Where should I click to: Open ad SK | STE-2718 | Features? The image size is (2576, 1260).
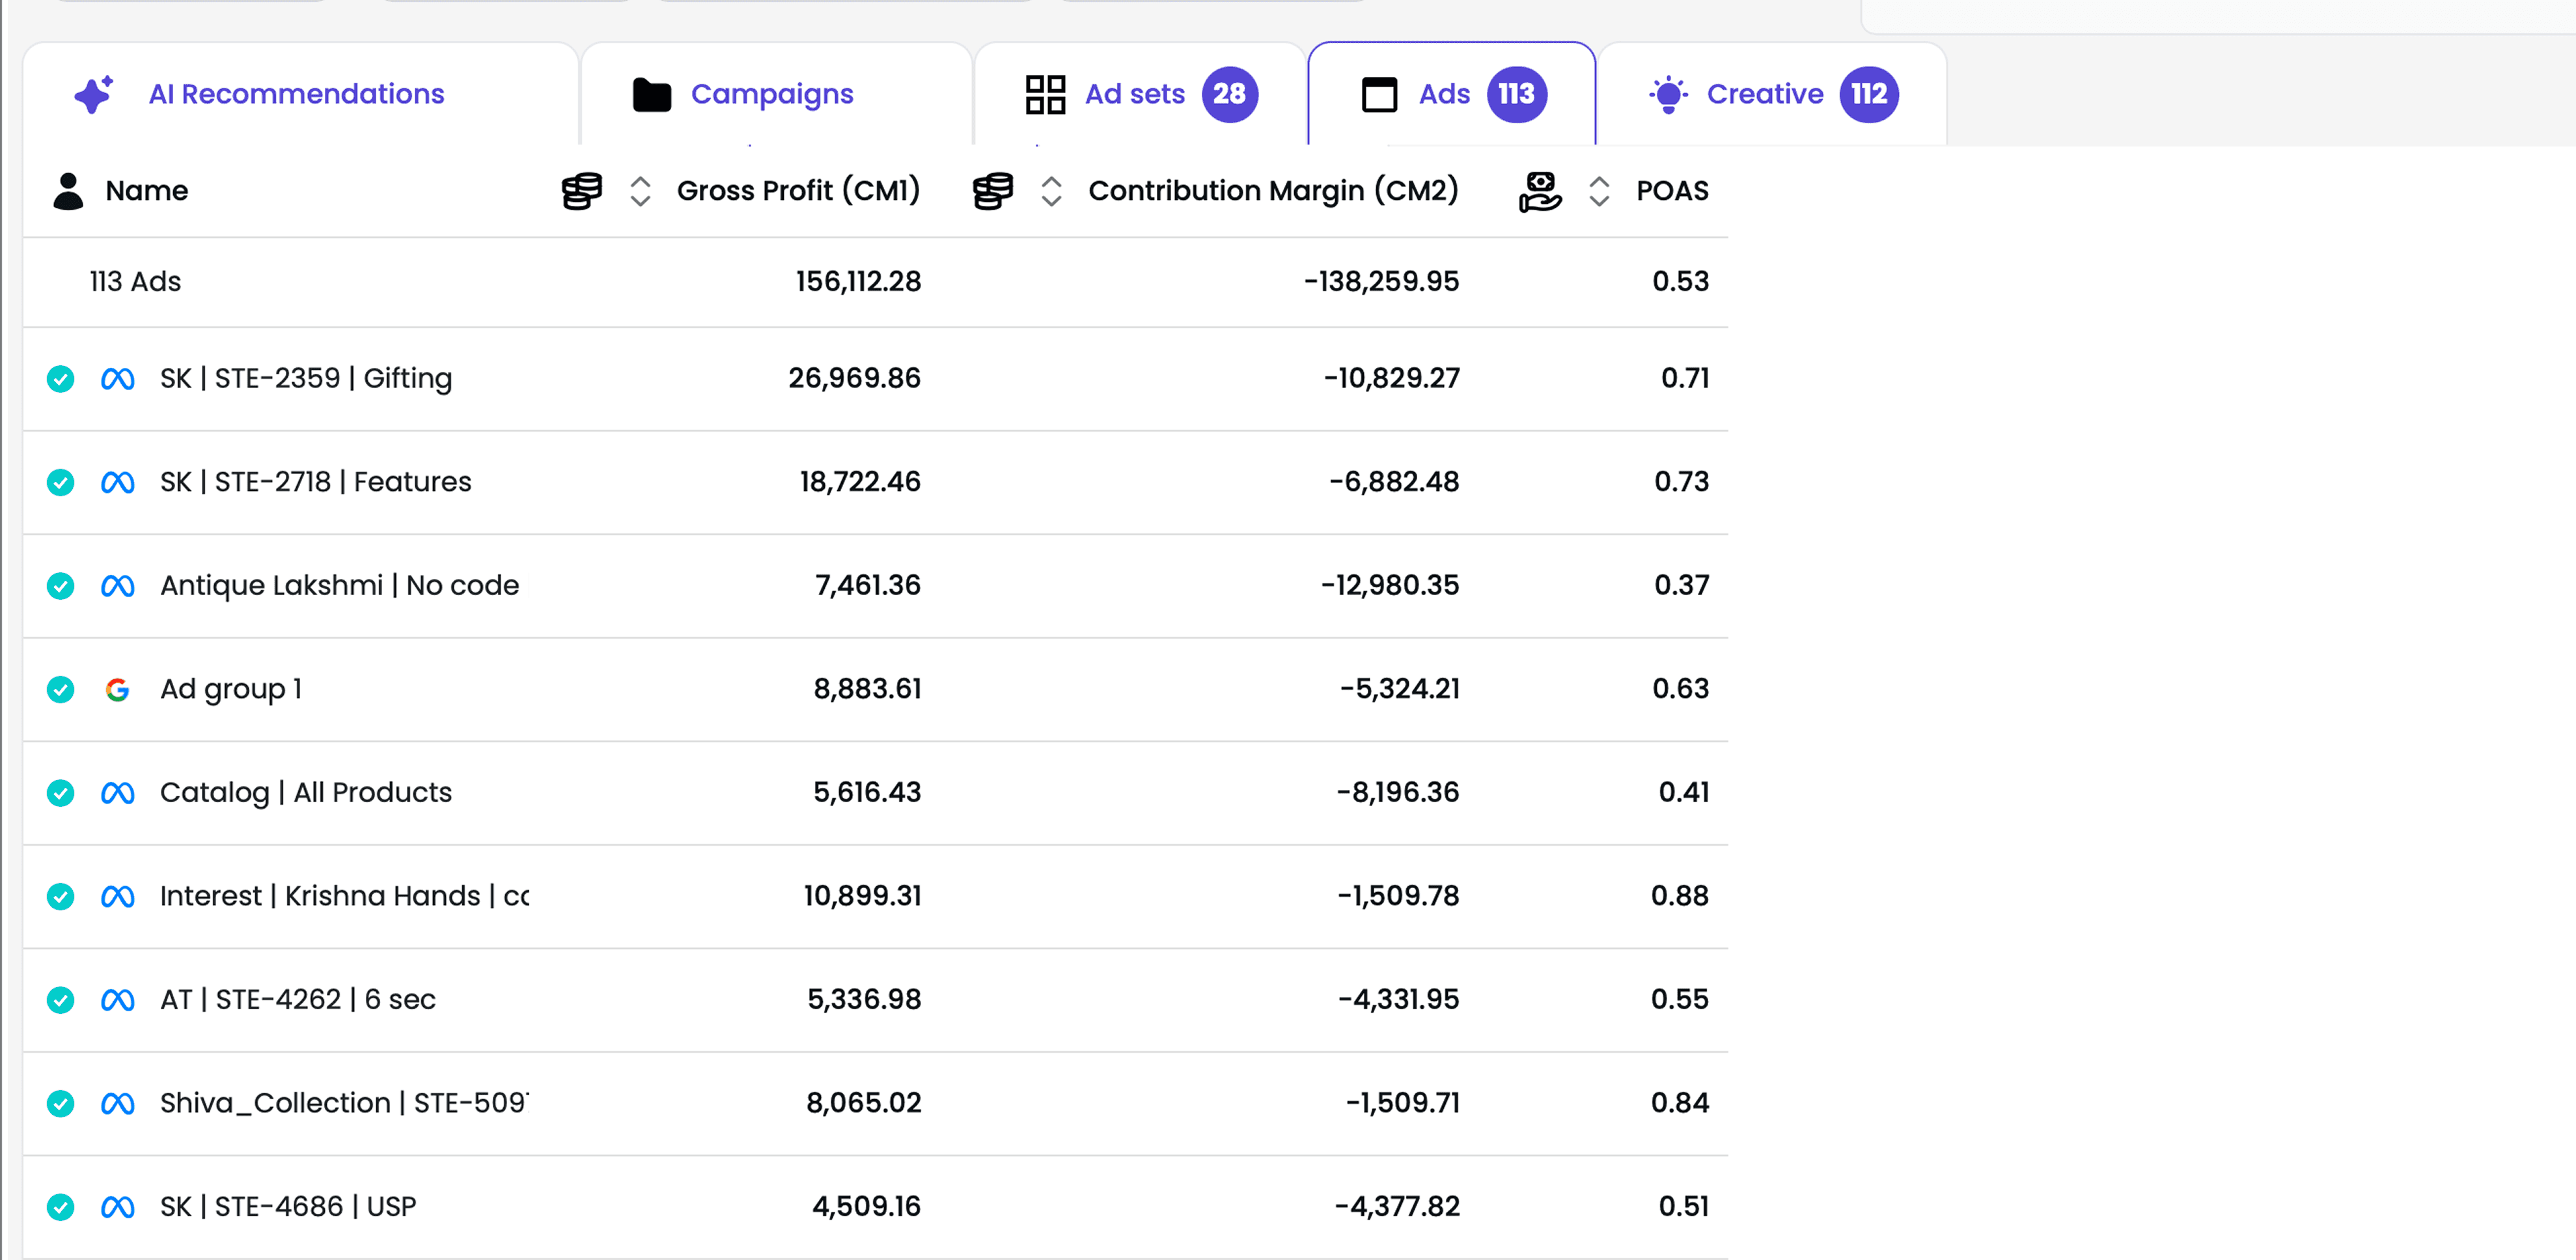tap(316, 482)
